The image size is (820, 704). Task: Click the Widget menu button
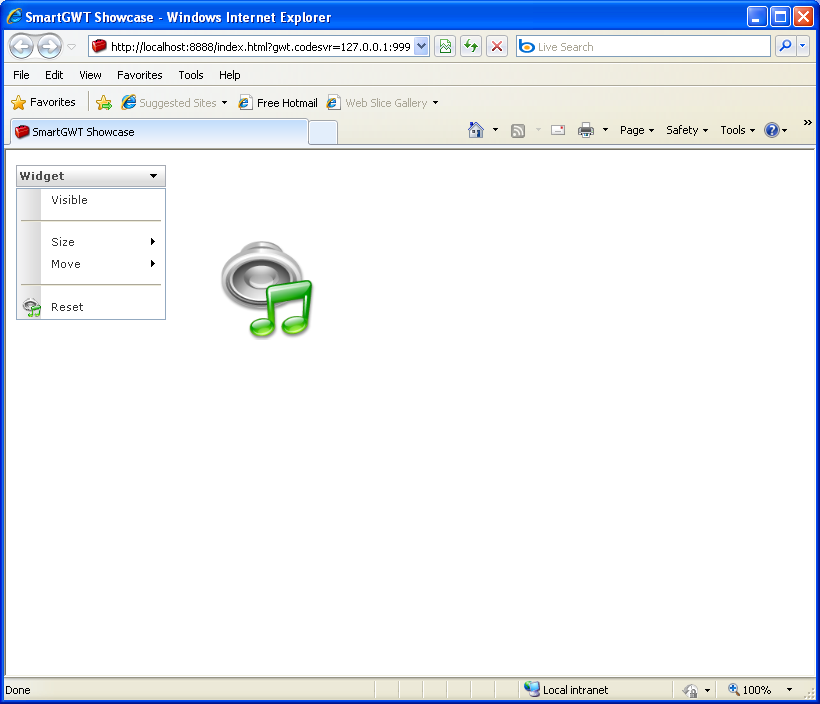(x=91, y=176)
